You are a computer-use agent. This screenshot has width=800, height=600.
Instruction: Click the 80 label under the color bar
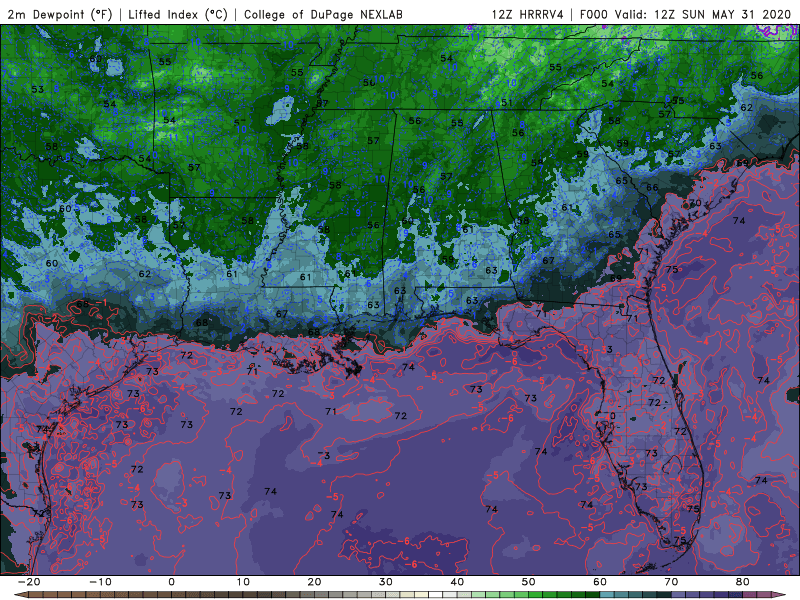click(x=743, y=582)
